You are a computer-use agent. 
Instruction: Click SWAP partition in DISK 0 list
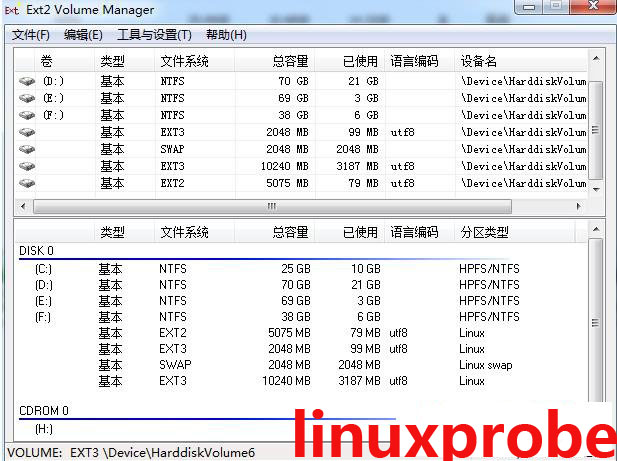[x=175, y=365]
